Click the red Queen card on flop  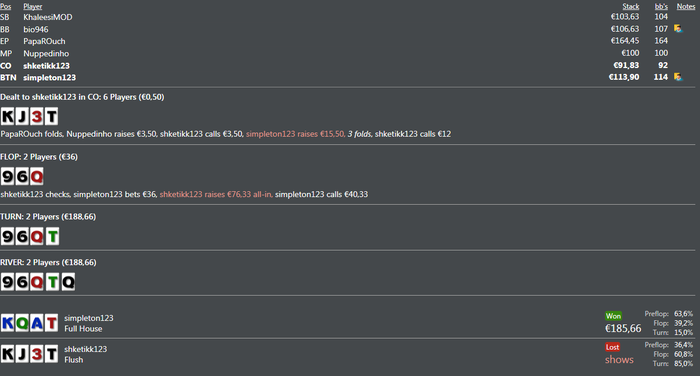click(37, 176)
